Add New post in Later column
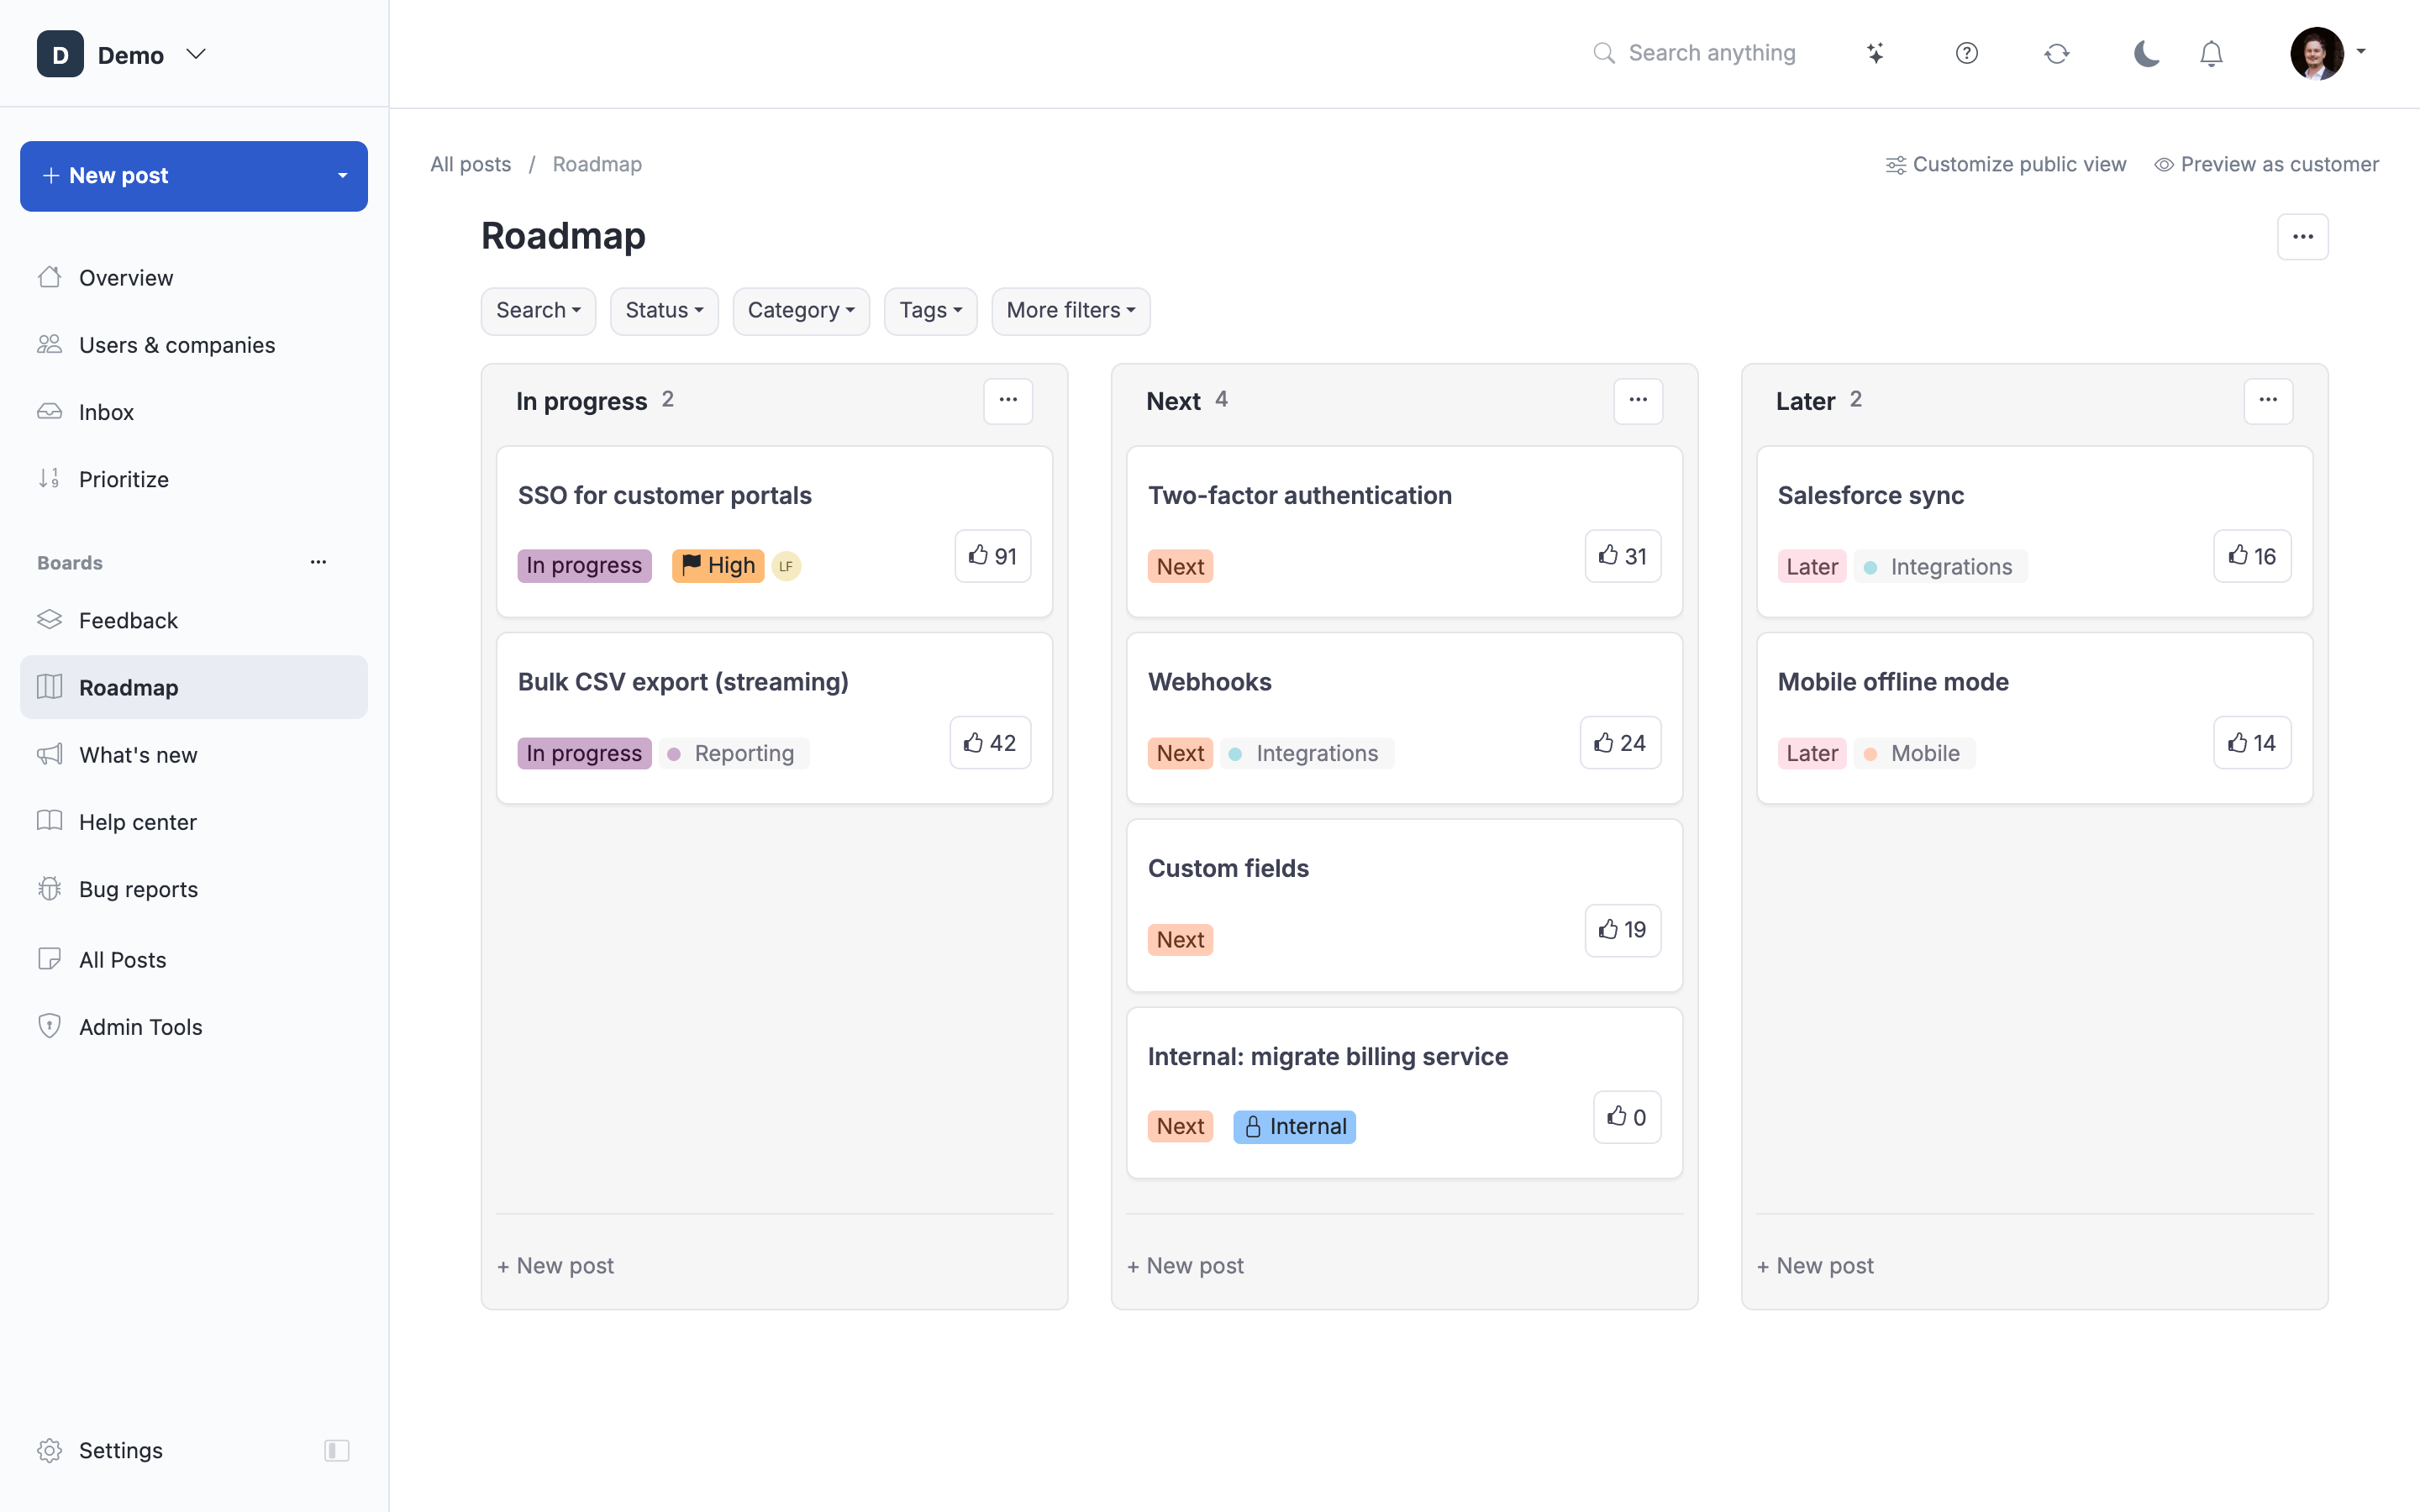Image resolution: width=2420 pixels, height=1512 pixels. click(1815, 1266)
